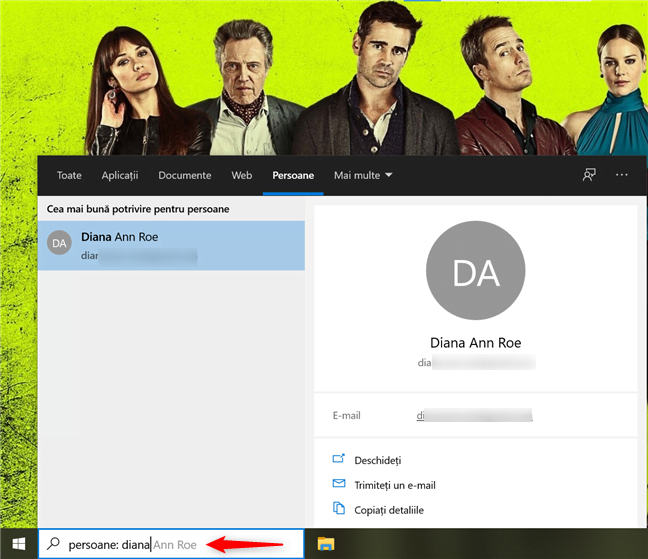Click the E-mail field label

(346, 415)
